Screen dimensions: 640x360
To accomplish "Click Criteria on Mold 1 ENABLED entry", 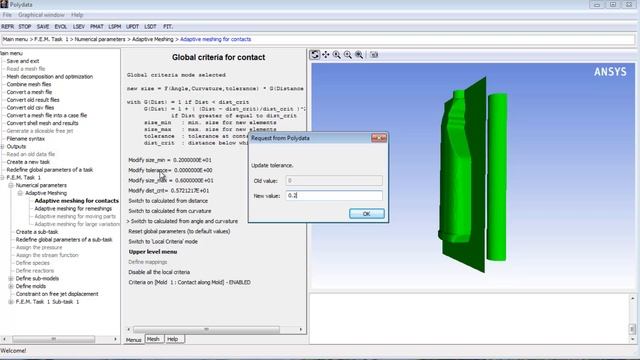I will [x=189, y=282].
